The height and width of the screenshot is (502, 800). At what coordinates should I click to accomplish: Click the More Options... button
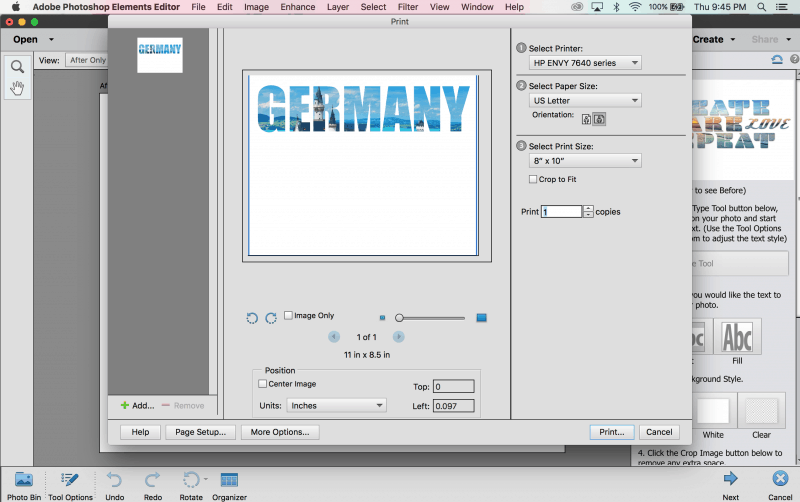pyautogui.click(x=280, y=432)
